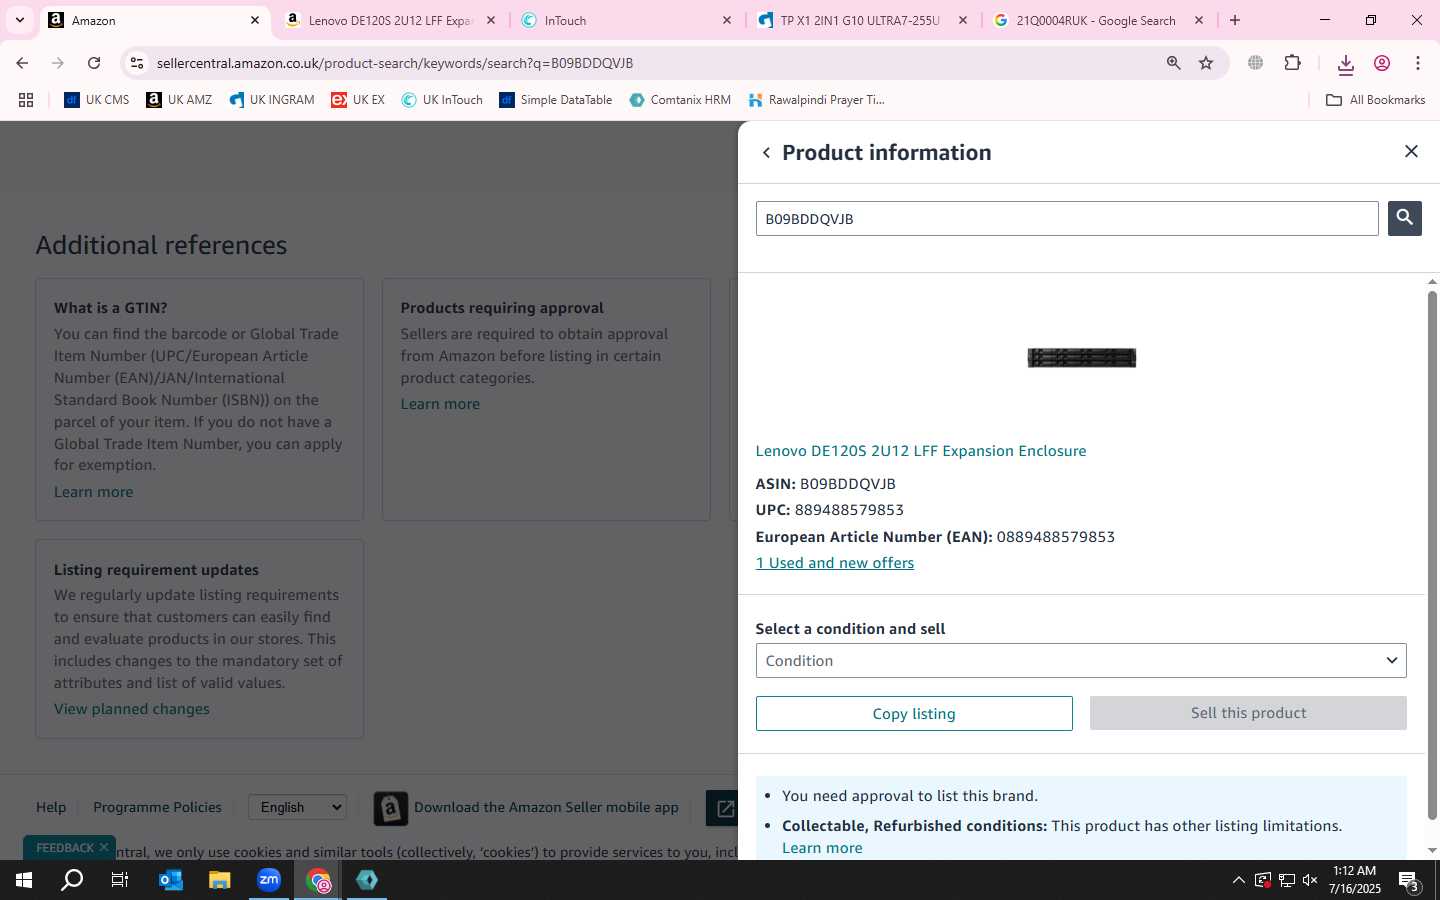Click the product thumbnail image
The image size is (1440, 900).
1082,358
